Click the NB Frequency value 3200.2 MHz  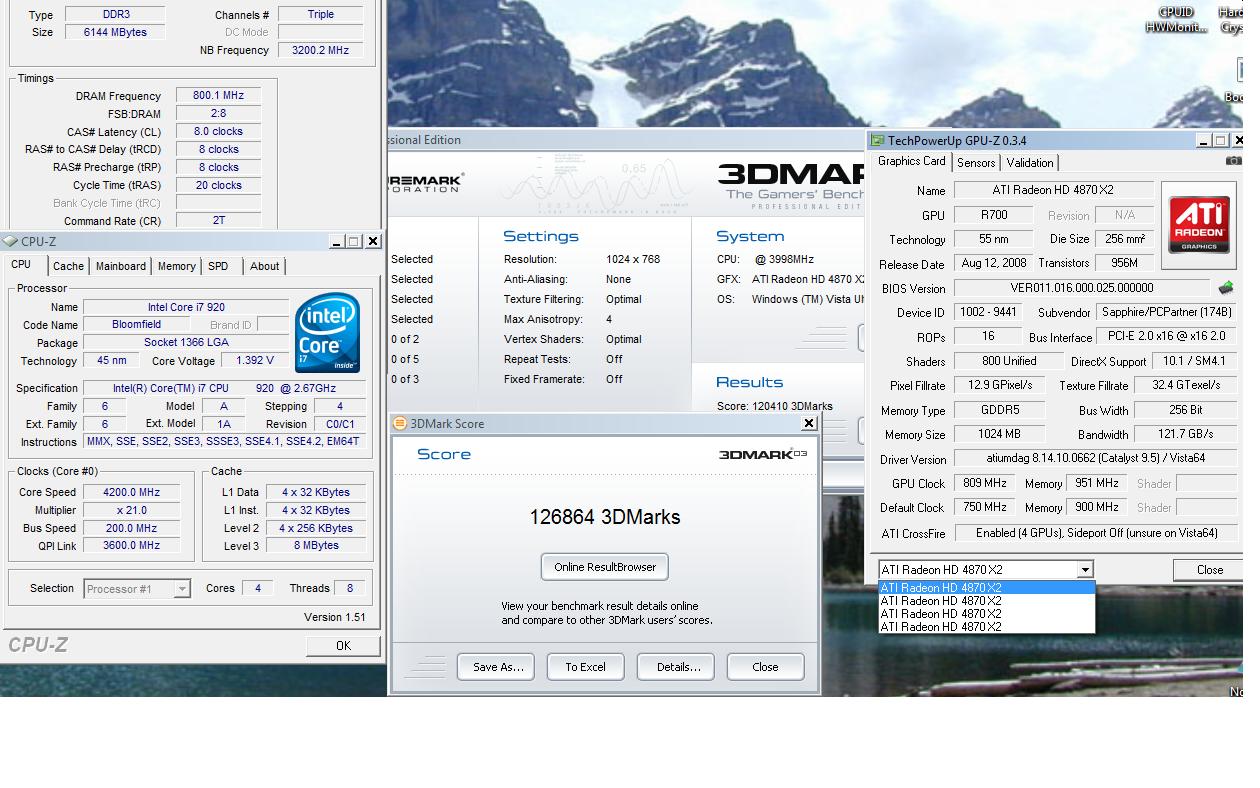(x=321, y=50)
